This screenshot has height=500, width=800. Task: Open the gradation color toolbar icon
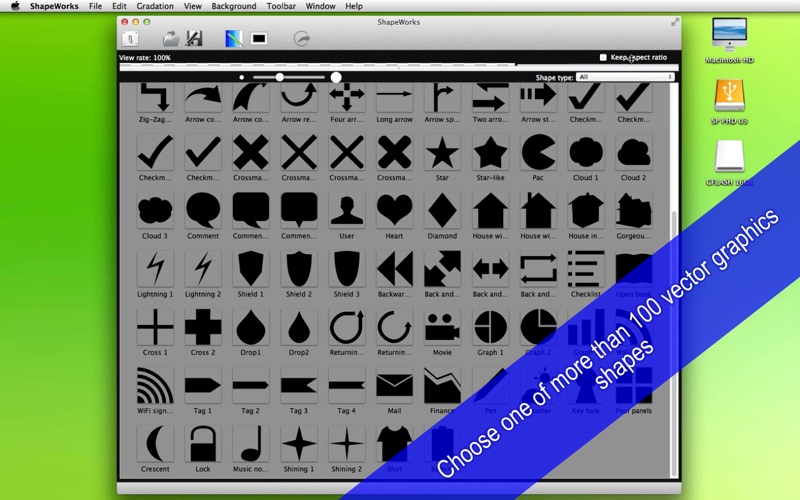(234, 39)
